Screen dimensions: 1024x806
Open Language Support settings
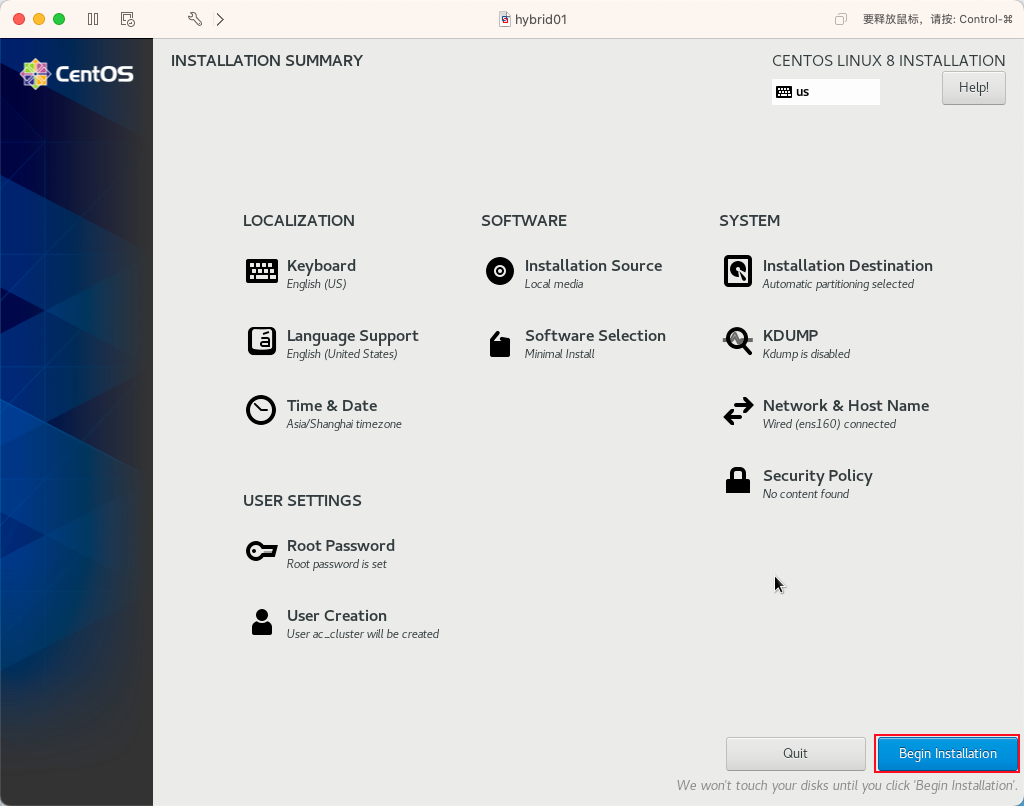[x=353, y=336]
